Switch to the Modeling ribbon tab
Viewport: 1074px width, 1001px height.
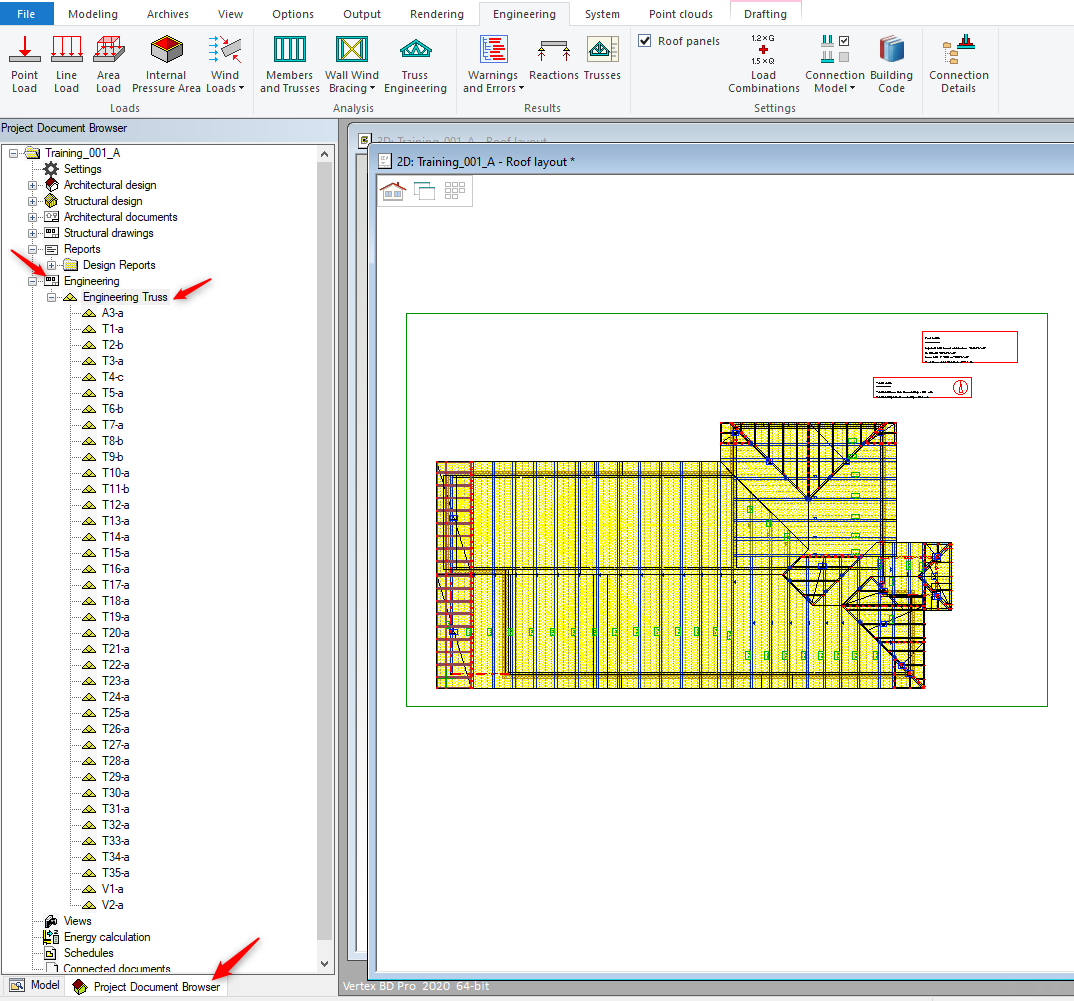coord(92,14)
